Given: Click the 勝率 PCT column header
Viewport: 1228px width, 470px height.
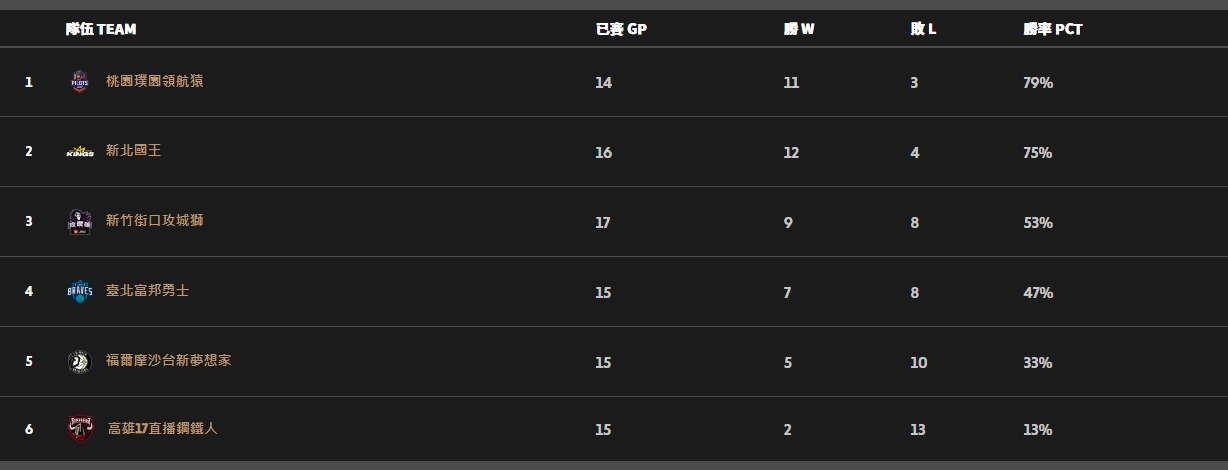Looking at the screenshot, I should click(x=1053, y=29).
